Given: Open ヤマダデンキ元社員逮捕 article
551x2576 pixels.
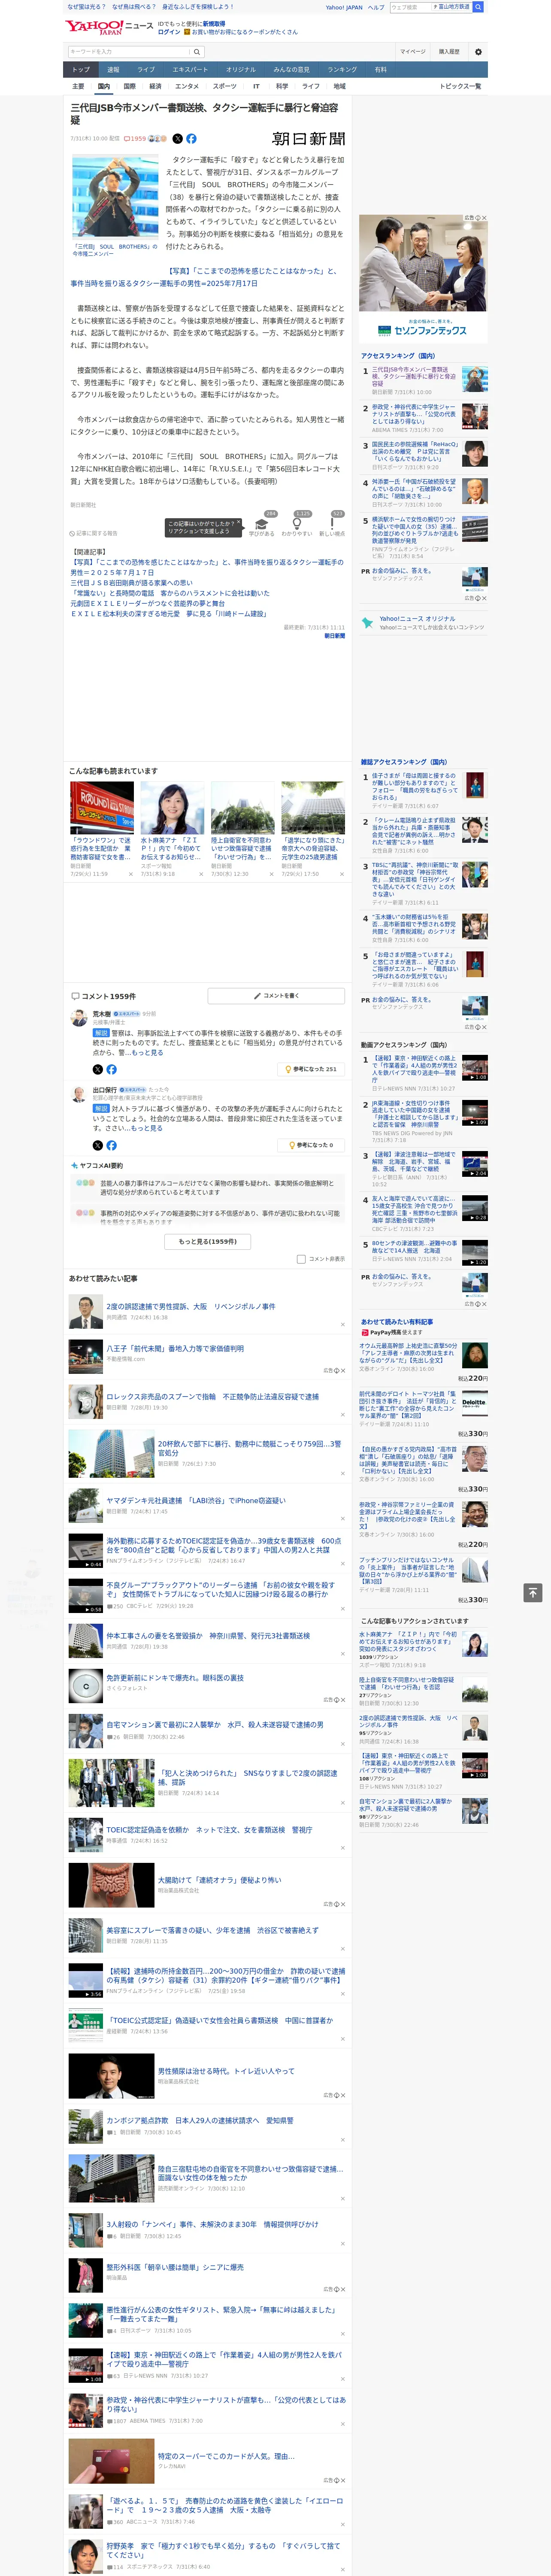Looking at the screenshot, I should coord(196,1501).
